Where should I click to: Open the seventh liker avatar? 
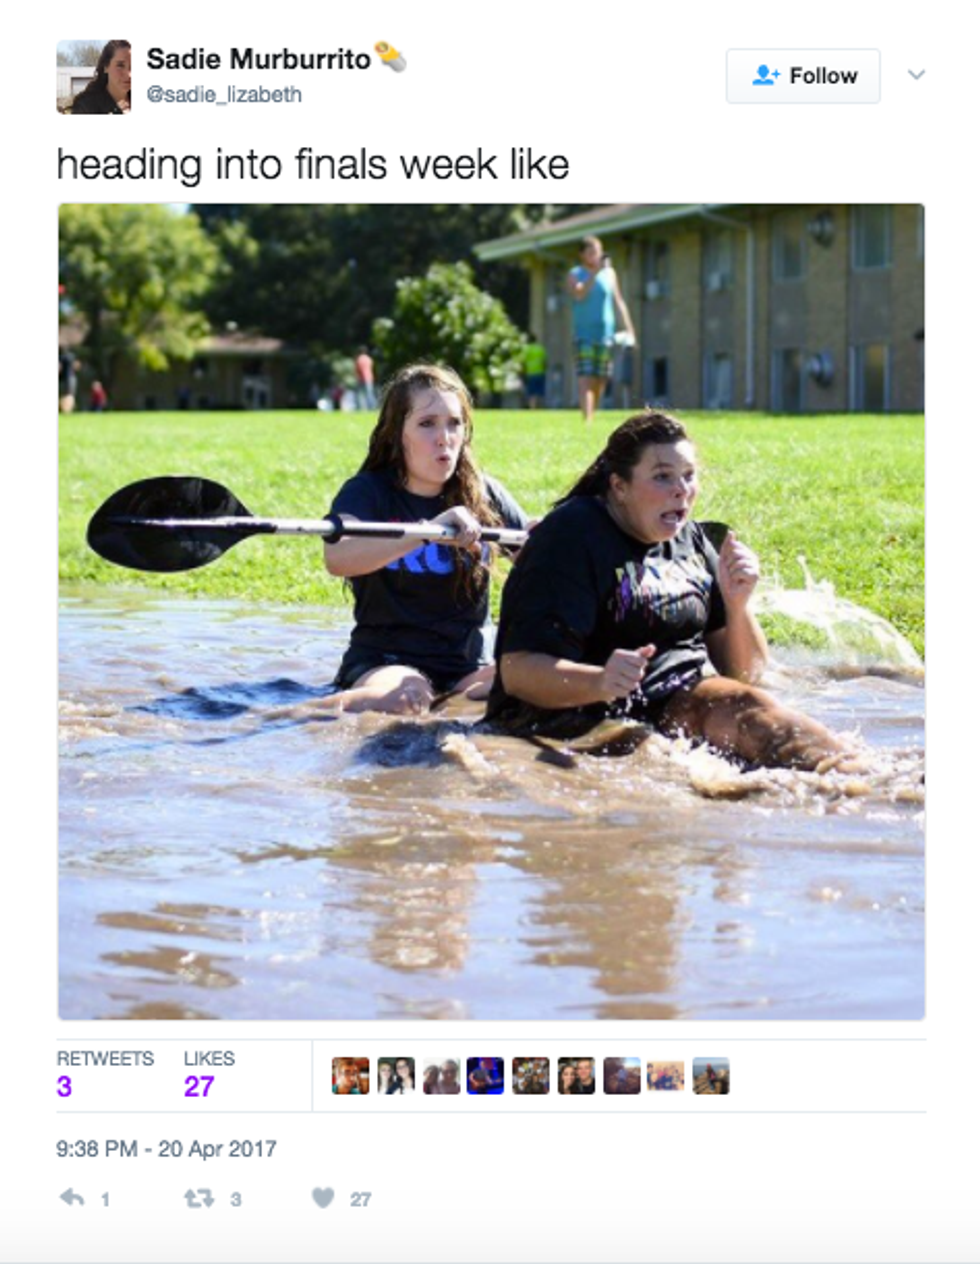(621, 1076)
